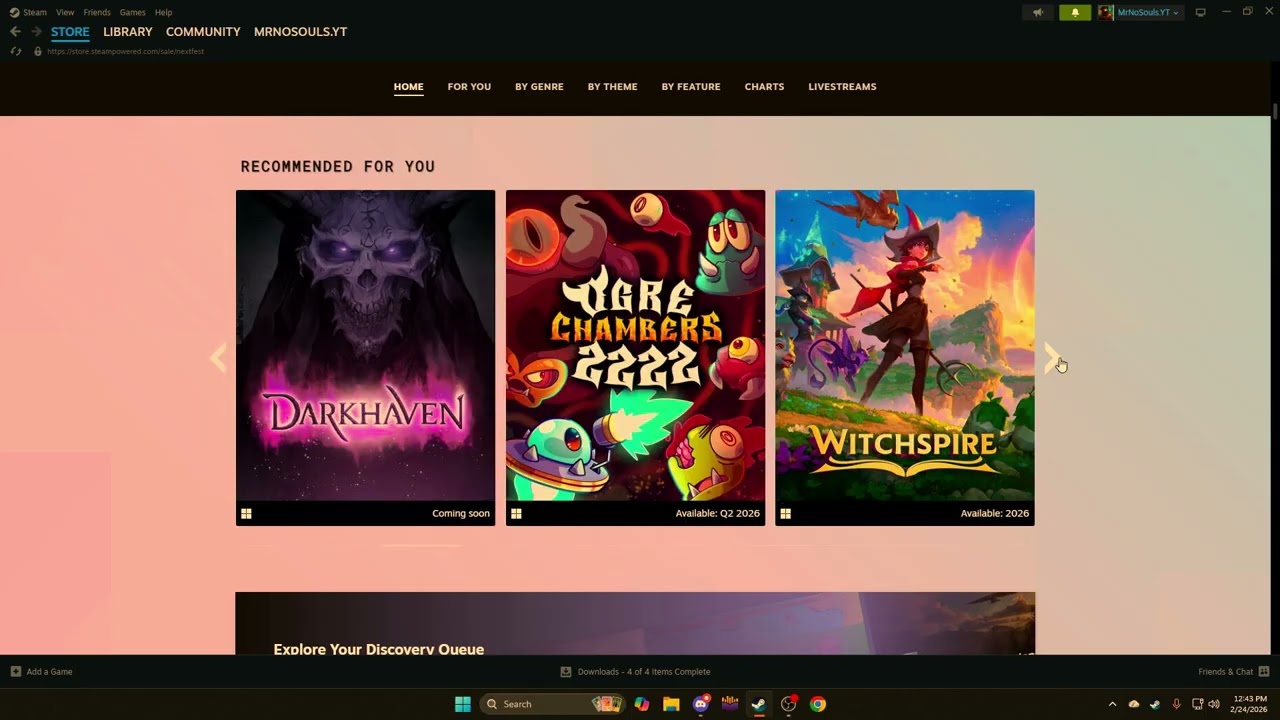Go forward with the forward arrow
Viewport: 1280px width, 720px height.
coord(36,32)
